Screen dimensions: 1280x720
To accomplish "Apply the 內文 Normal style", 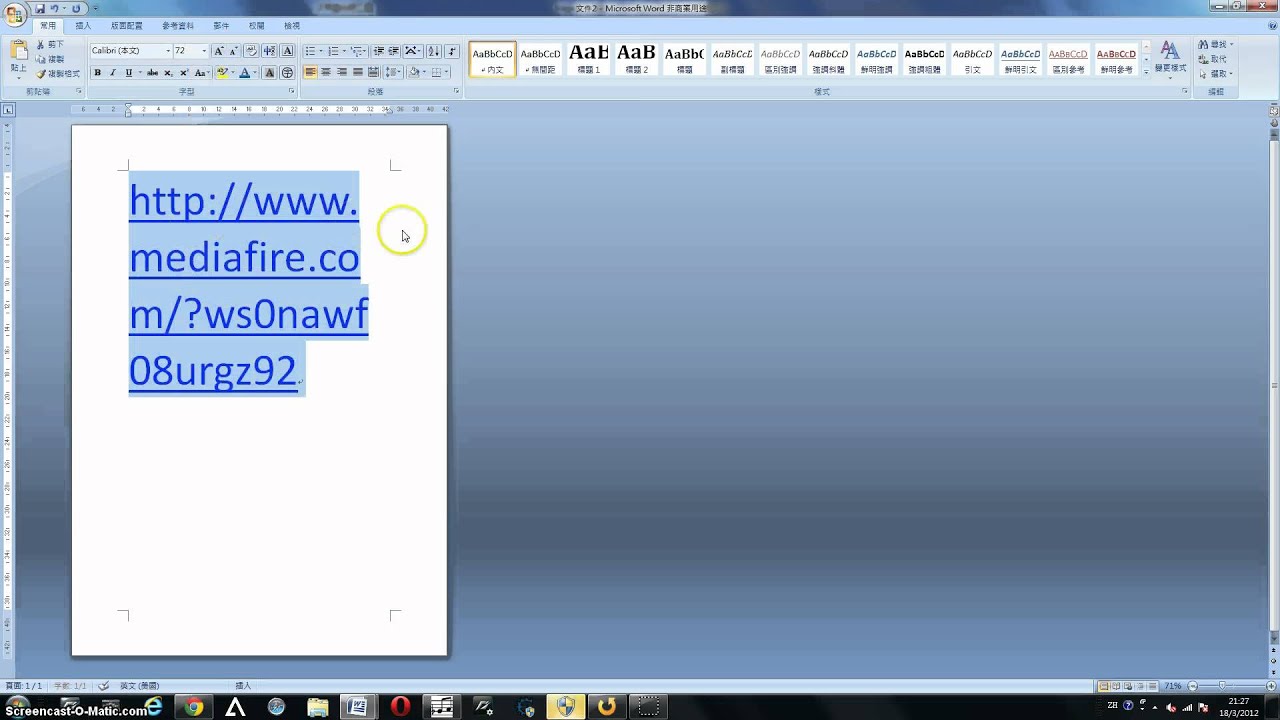I will click(x=492, y=59).
